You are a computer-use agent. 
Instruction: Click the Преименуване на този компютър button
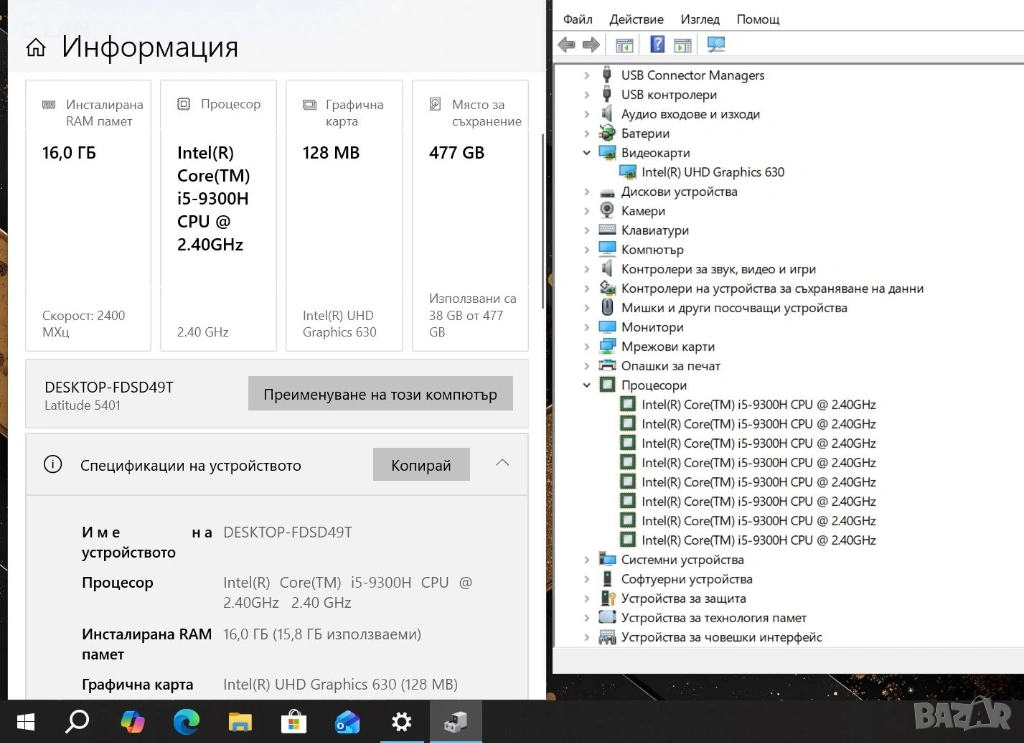point(380,394)
